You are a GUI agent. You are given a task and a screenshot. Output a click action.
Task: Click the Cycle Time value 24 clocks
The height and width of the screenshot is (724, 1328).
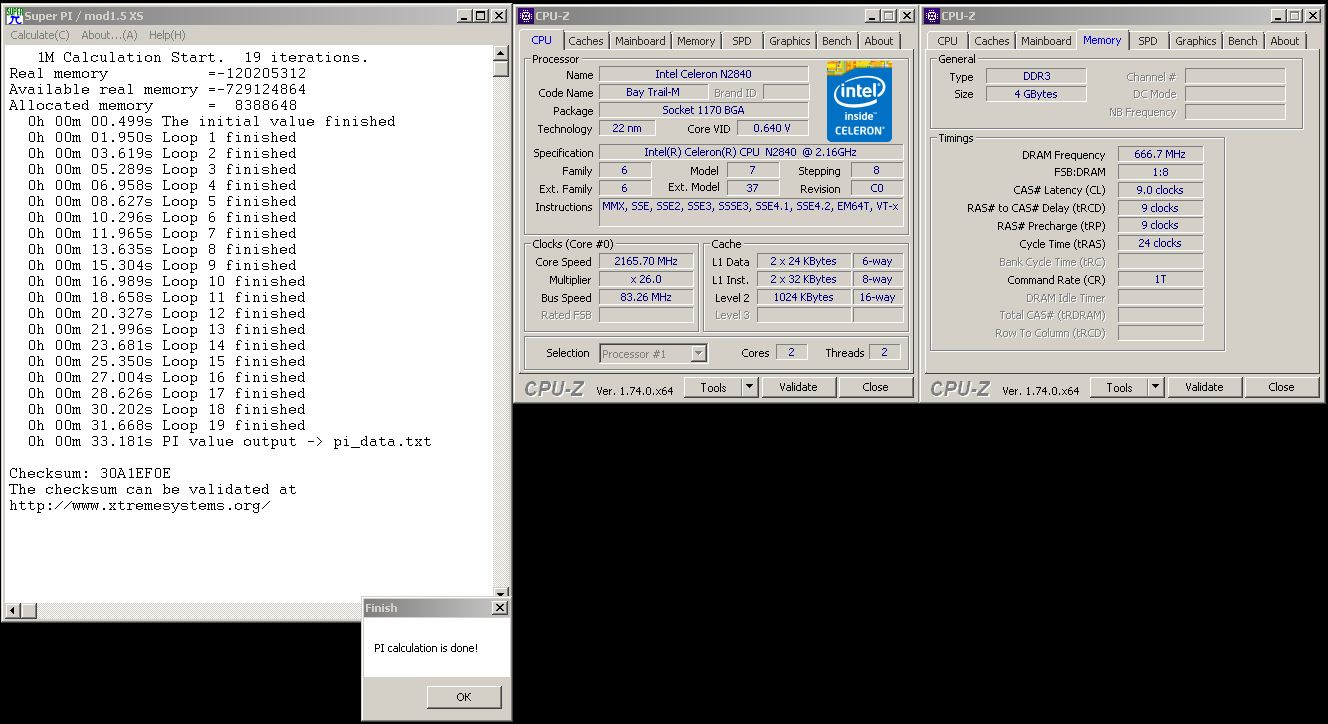click(1160, 243)
